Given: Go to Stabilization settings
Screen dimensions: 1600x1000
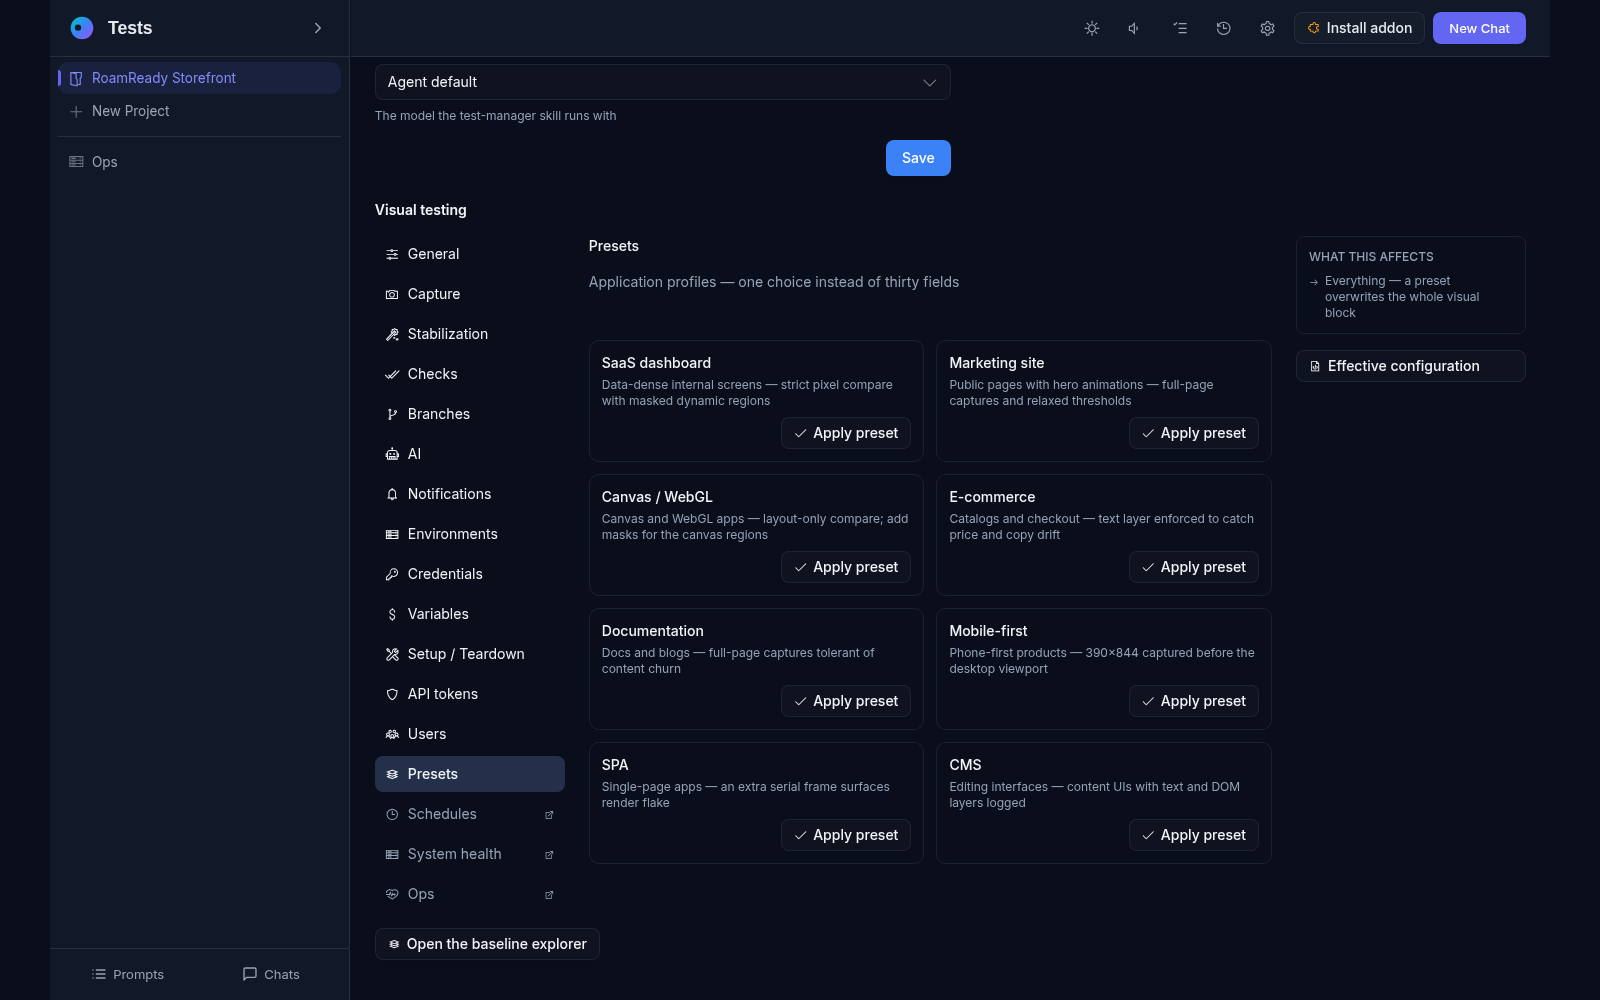Looking at the screenshot, I should pyautogui.click(x=470, y=334).
